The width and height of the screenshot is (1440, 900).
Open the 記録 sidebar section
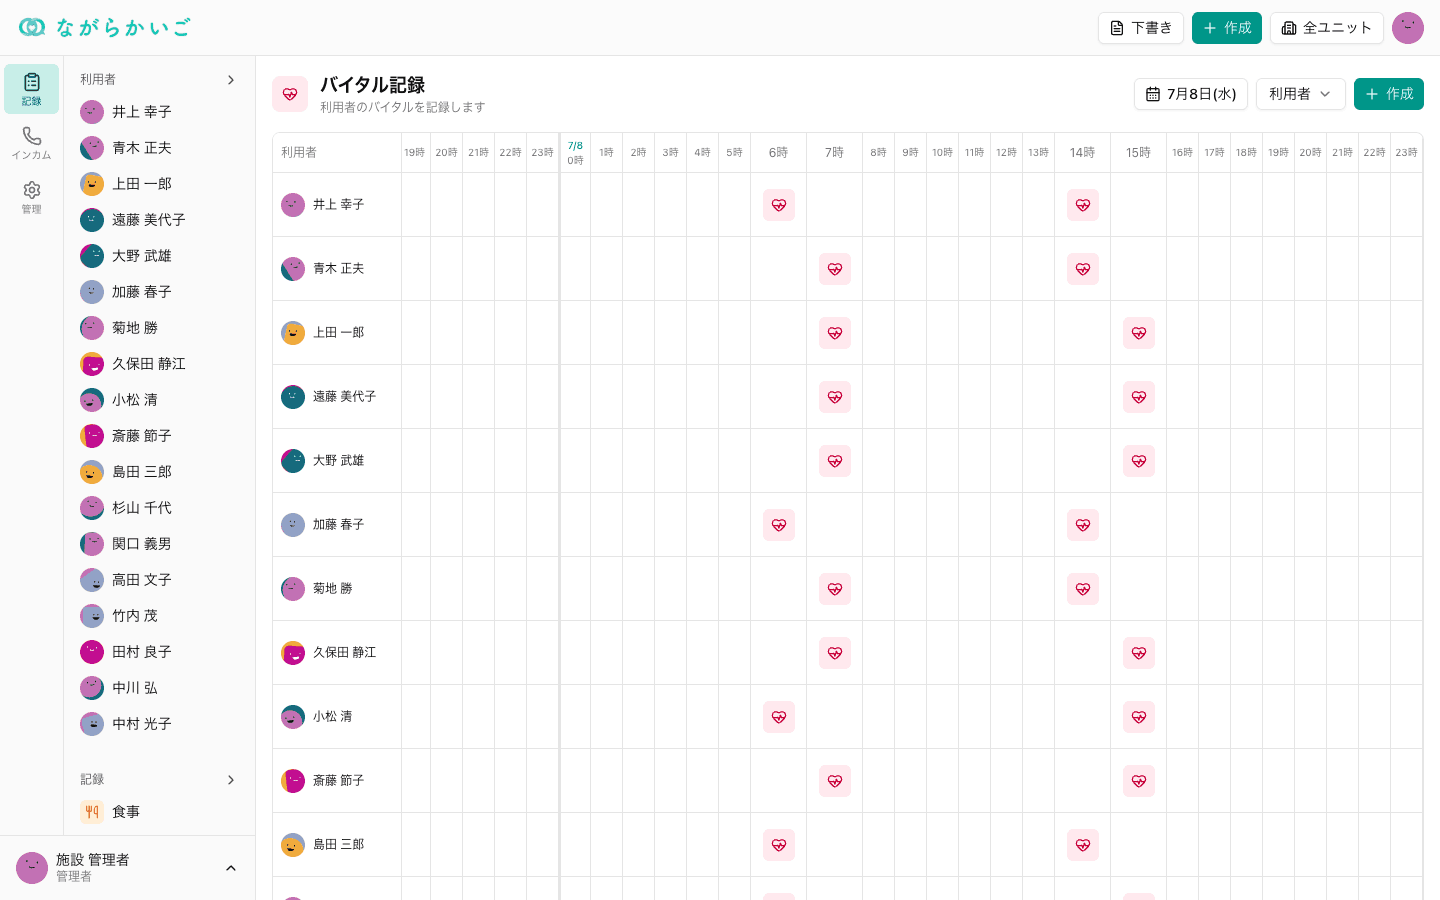click(31, 89)
